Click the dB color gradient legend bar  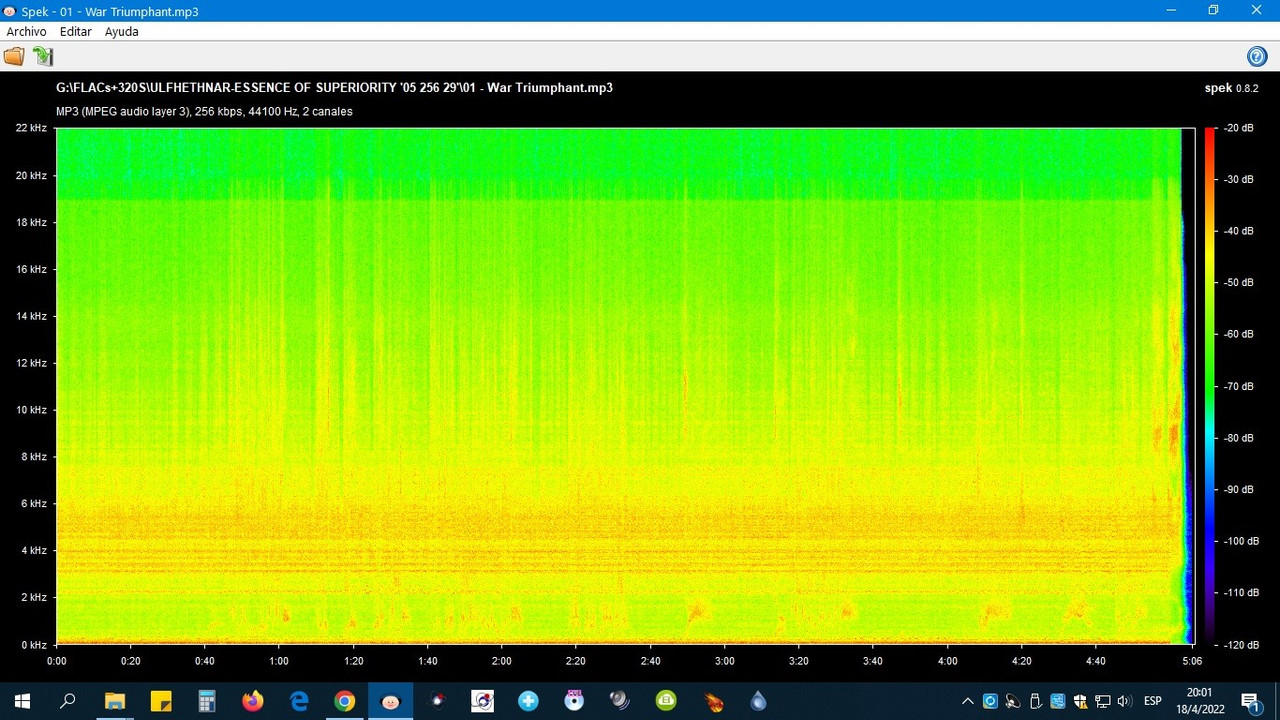(1210, 385)
